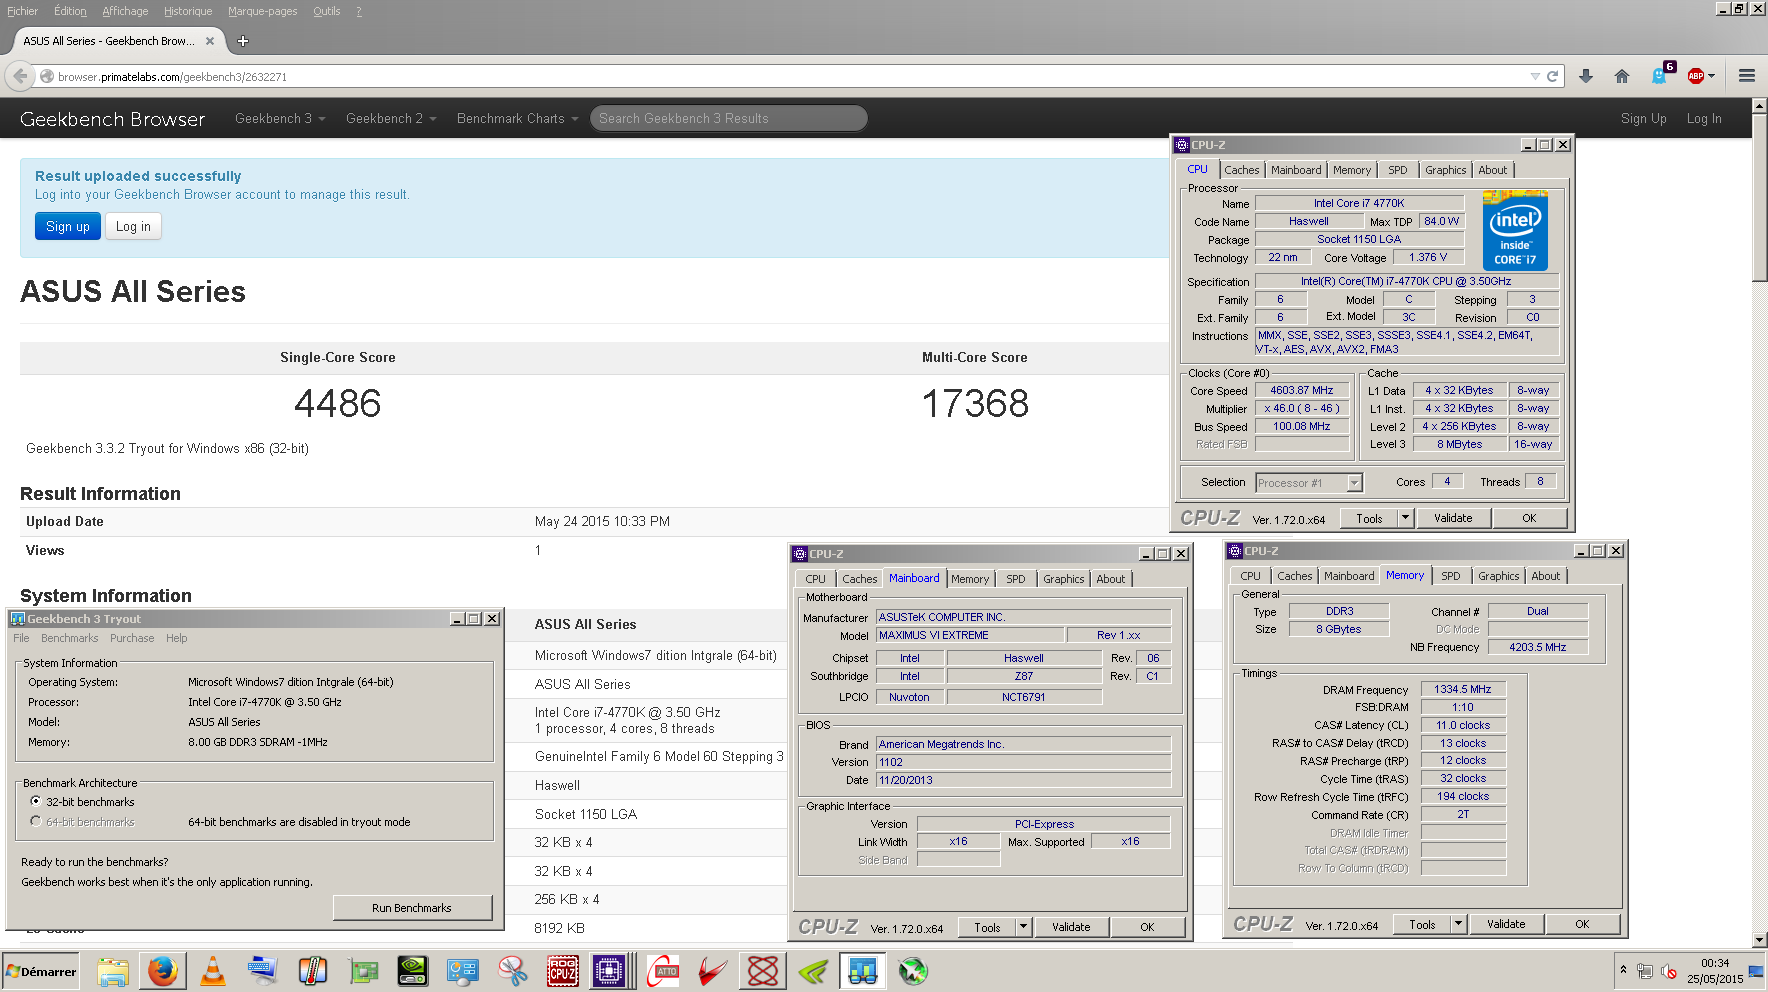This screenshot has height=992, width=1768.
Task: Open the Fichier menu in Firefox
Action: pos(22,11)
